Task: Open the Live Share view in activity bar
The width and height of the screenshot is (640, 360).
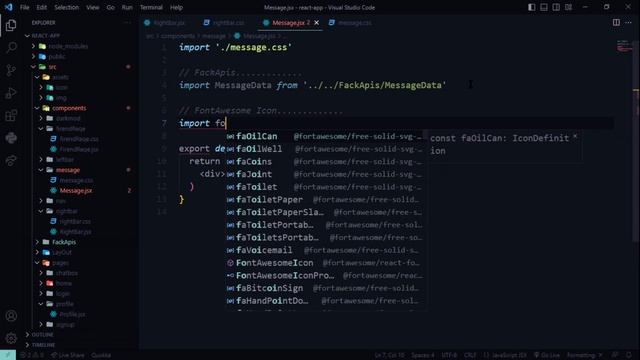Action: point(11,160)
